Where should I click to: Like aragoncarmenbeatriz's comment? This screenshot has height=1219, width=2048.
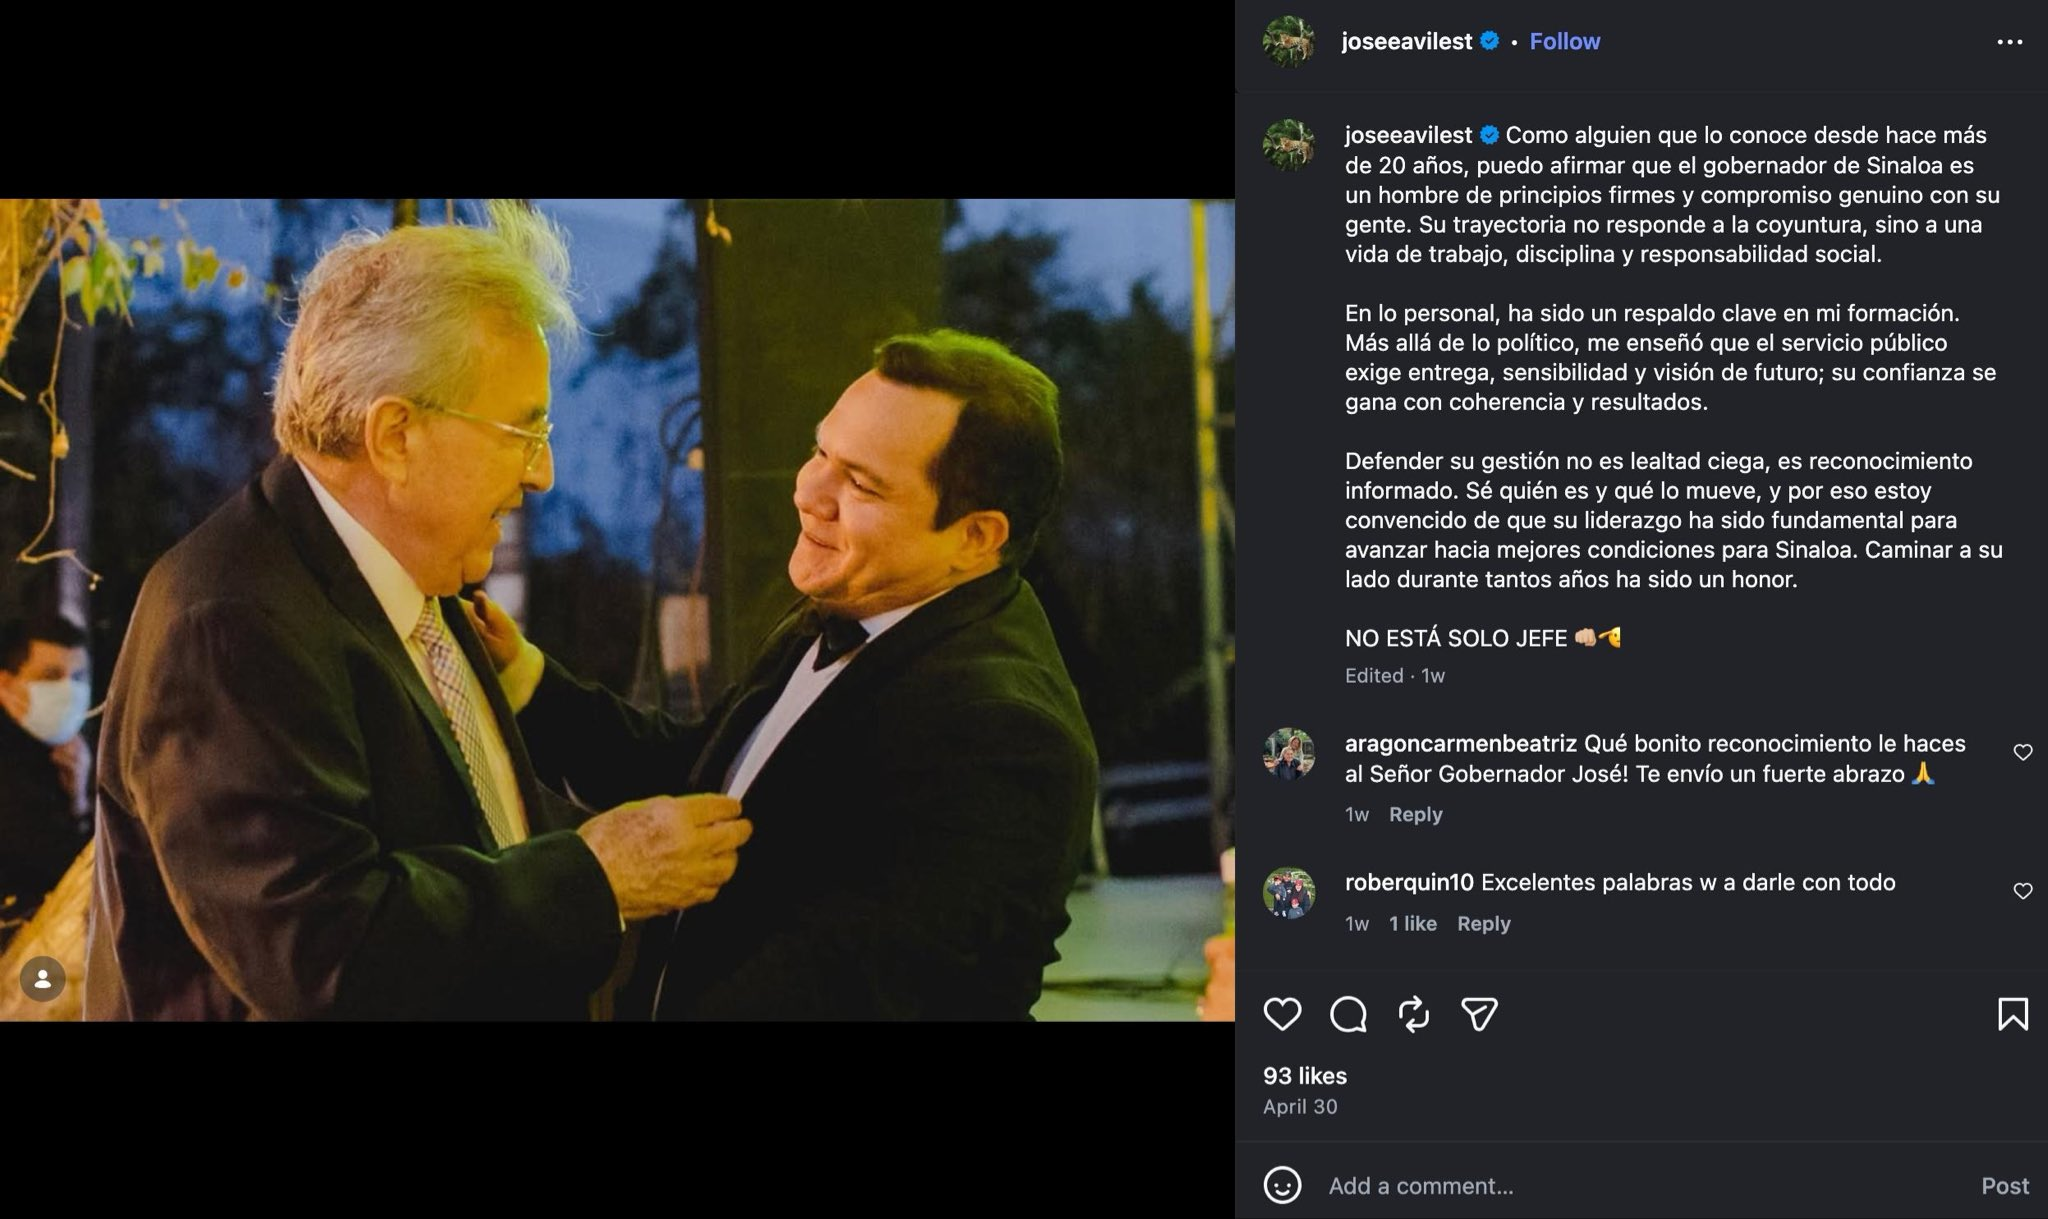tap(2023, 752)
